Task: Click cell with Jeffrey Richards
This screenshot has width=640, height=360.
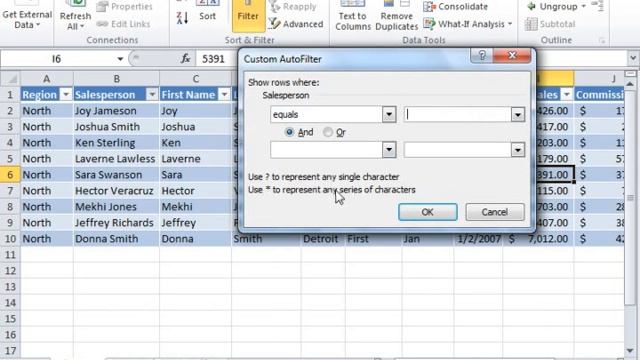Action: pyautogui.click(x=116, y=223)
